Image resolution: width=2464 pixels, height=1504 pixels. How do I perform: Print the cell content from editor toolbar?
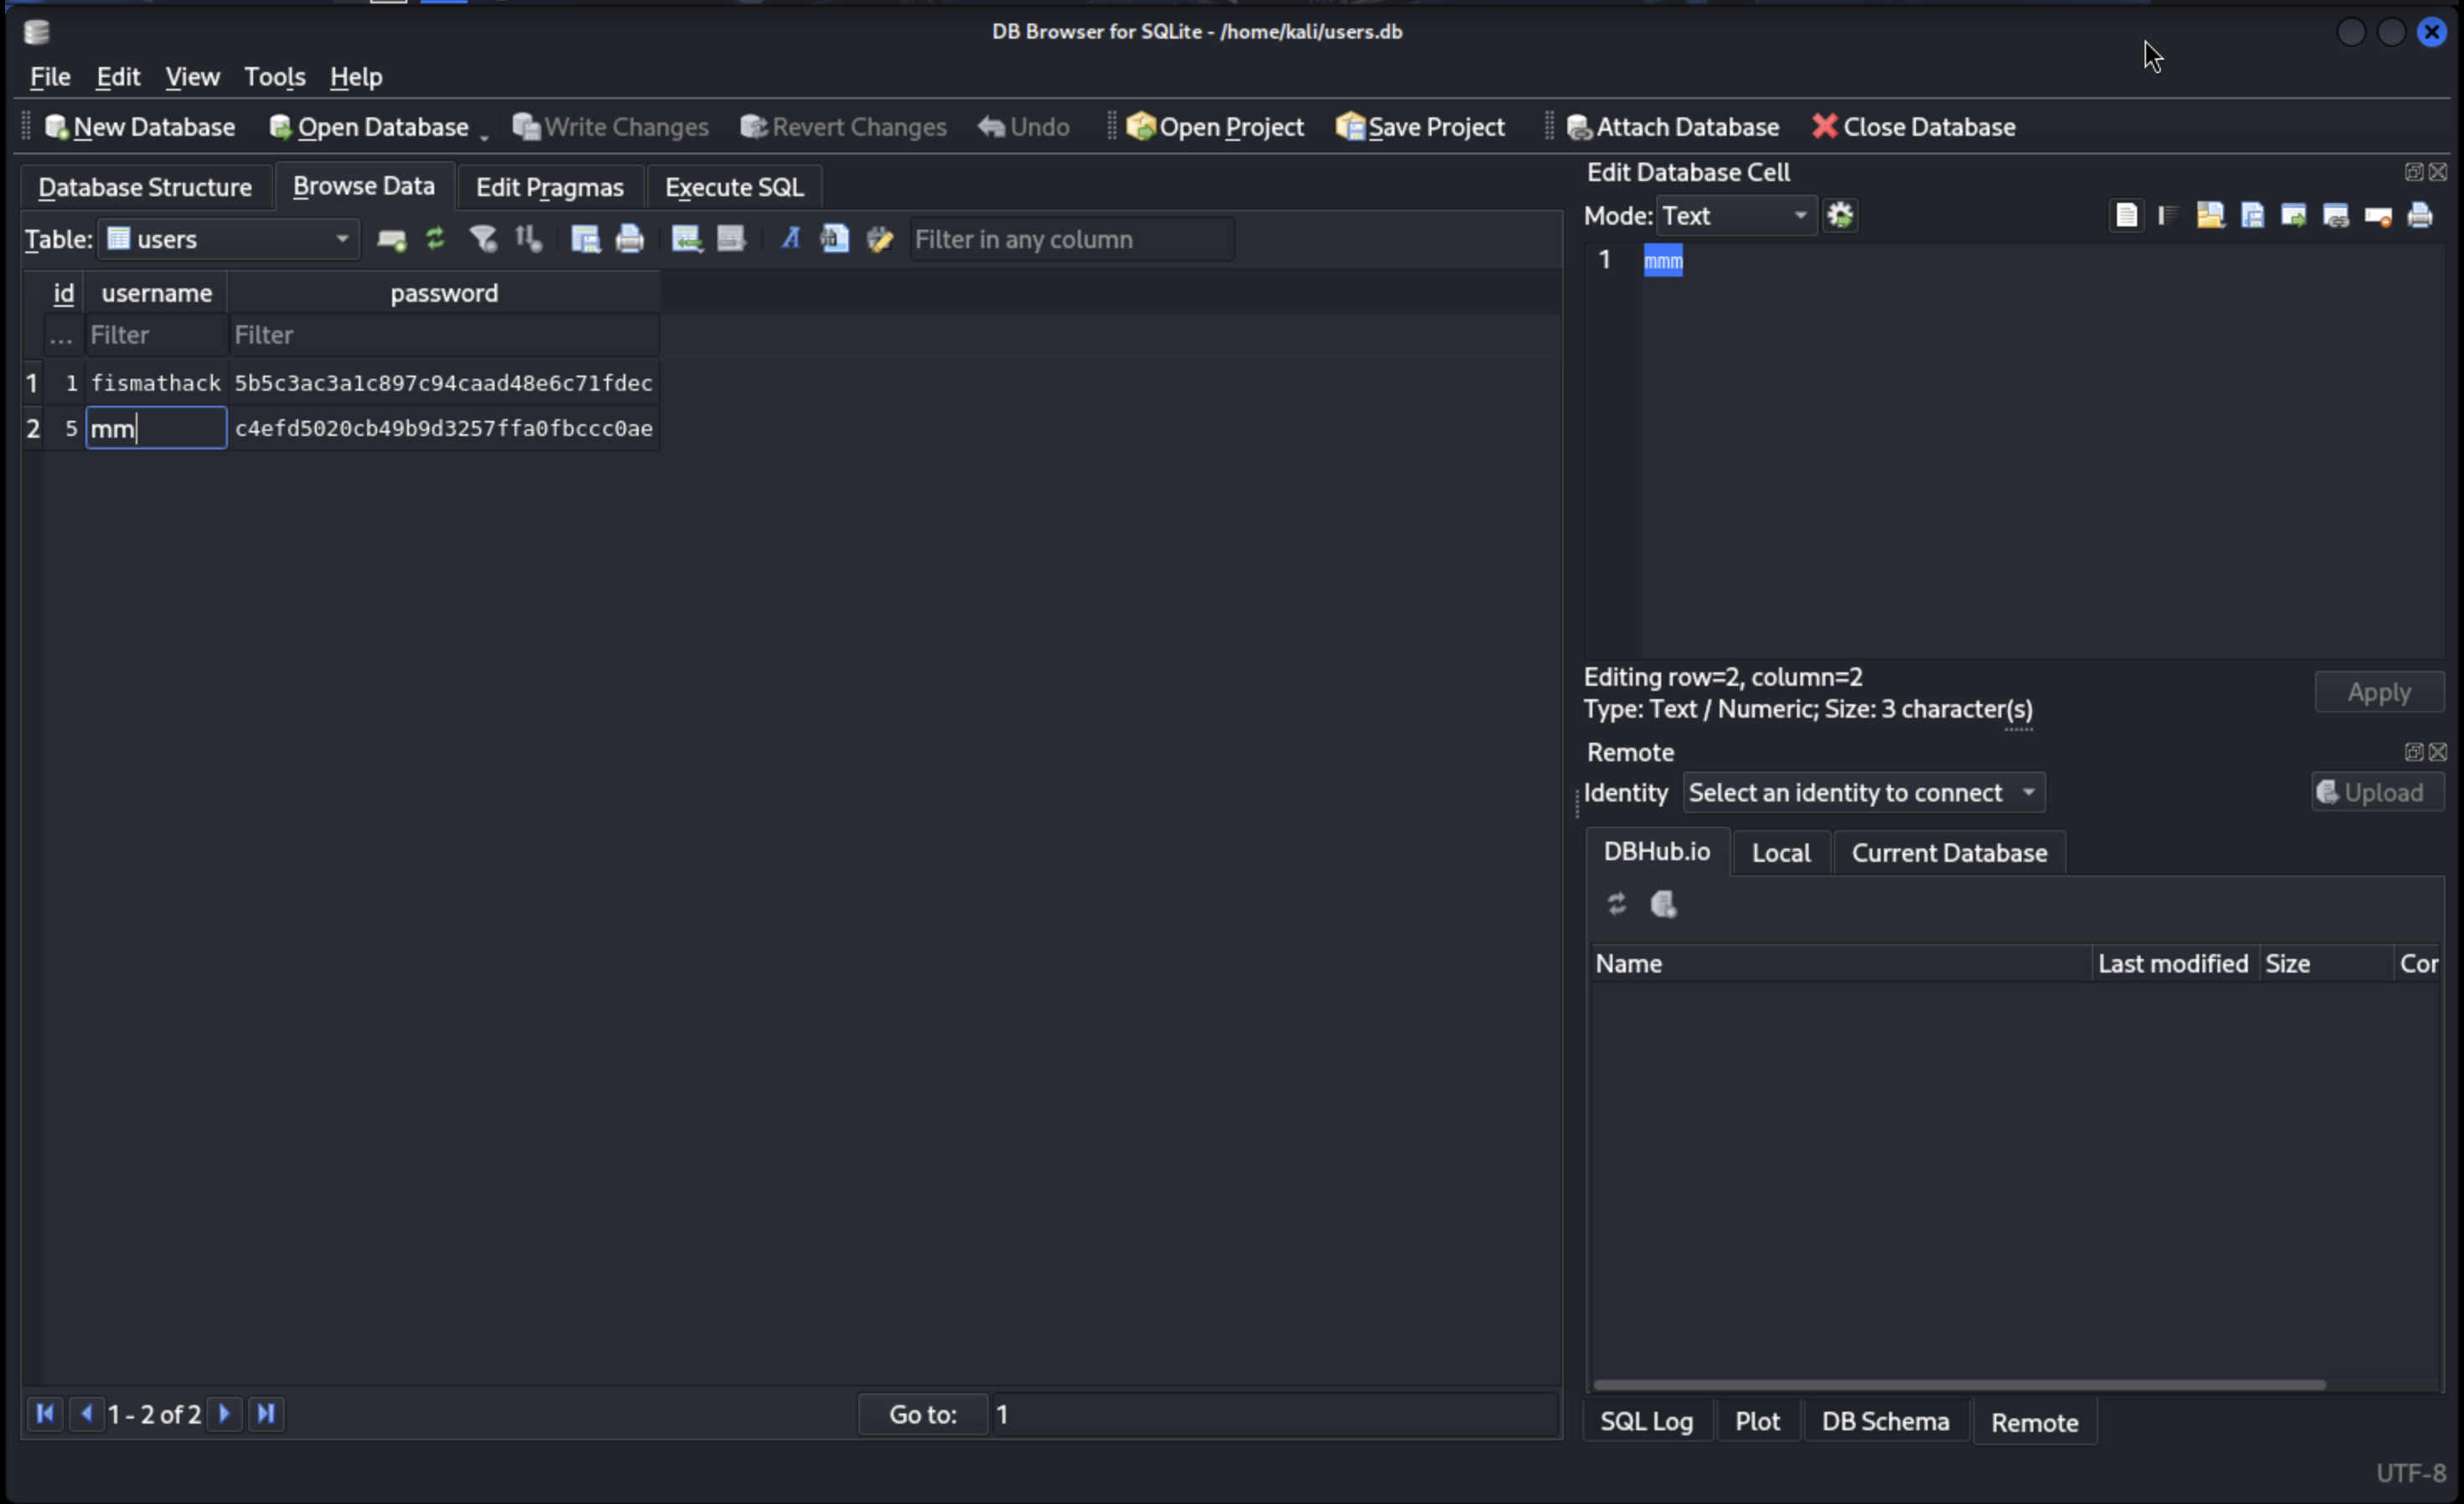2420,215
